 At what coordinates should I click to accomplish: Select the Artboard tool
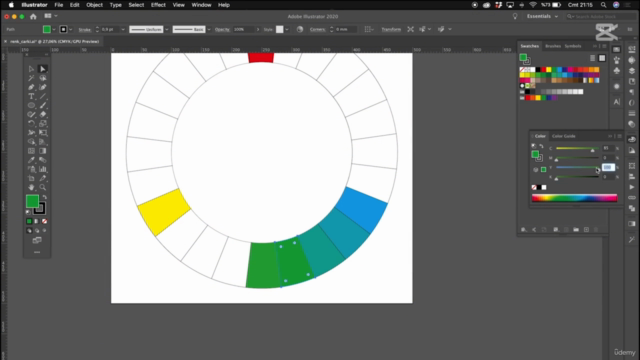(x=31, y=178)
